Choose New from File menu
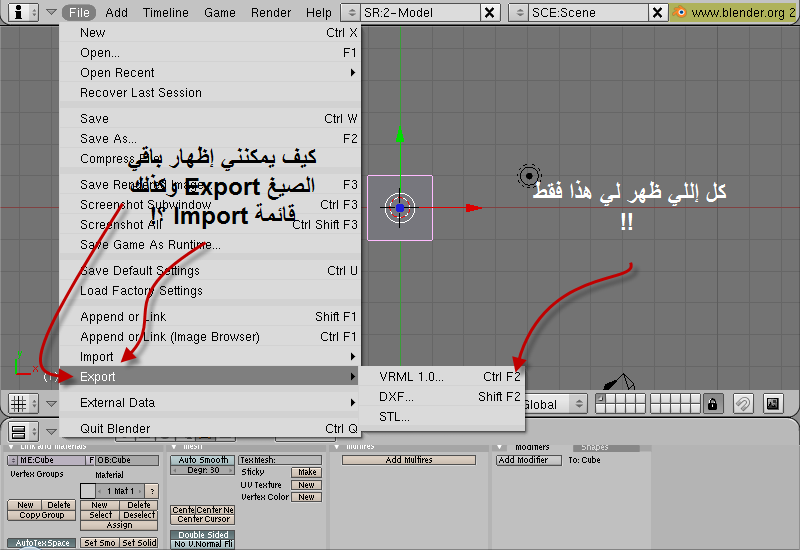Viewport: 800px width, 550px height. (210, 33)
